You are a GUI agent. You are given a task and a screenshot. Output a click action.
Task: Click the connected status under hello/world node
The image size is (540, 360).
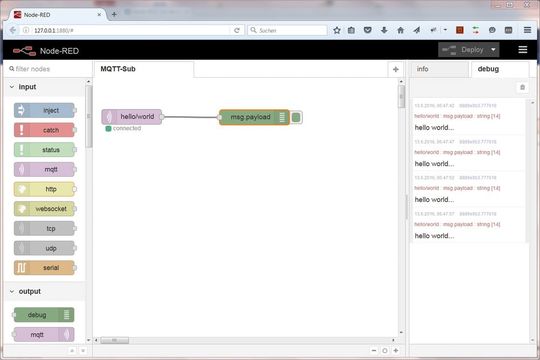click(123, 128)
